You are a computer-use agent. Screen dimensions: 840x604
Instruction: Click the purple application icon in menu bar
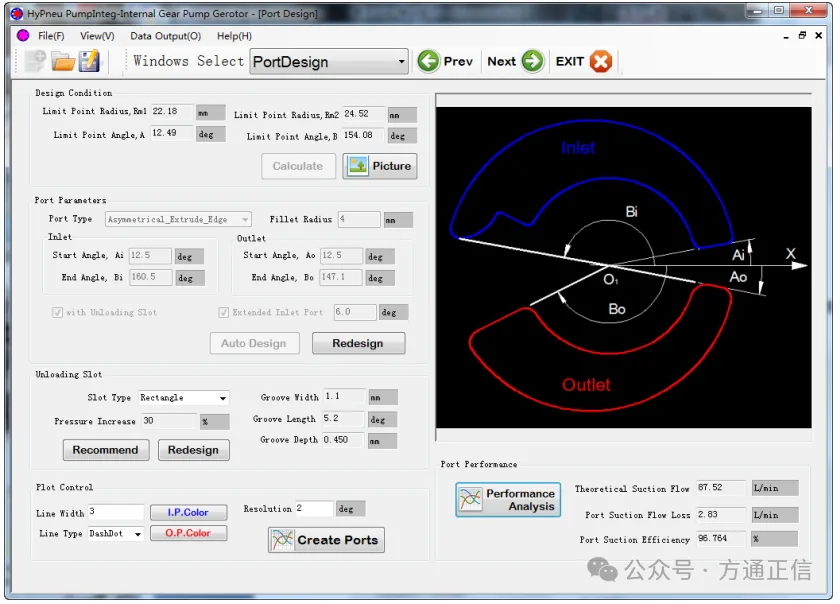[22, 35]
